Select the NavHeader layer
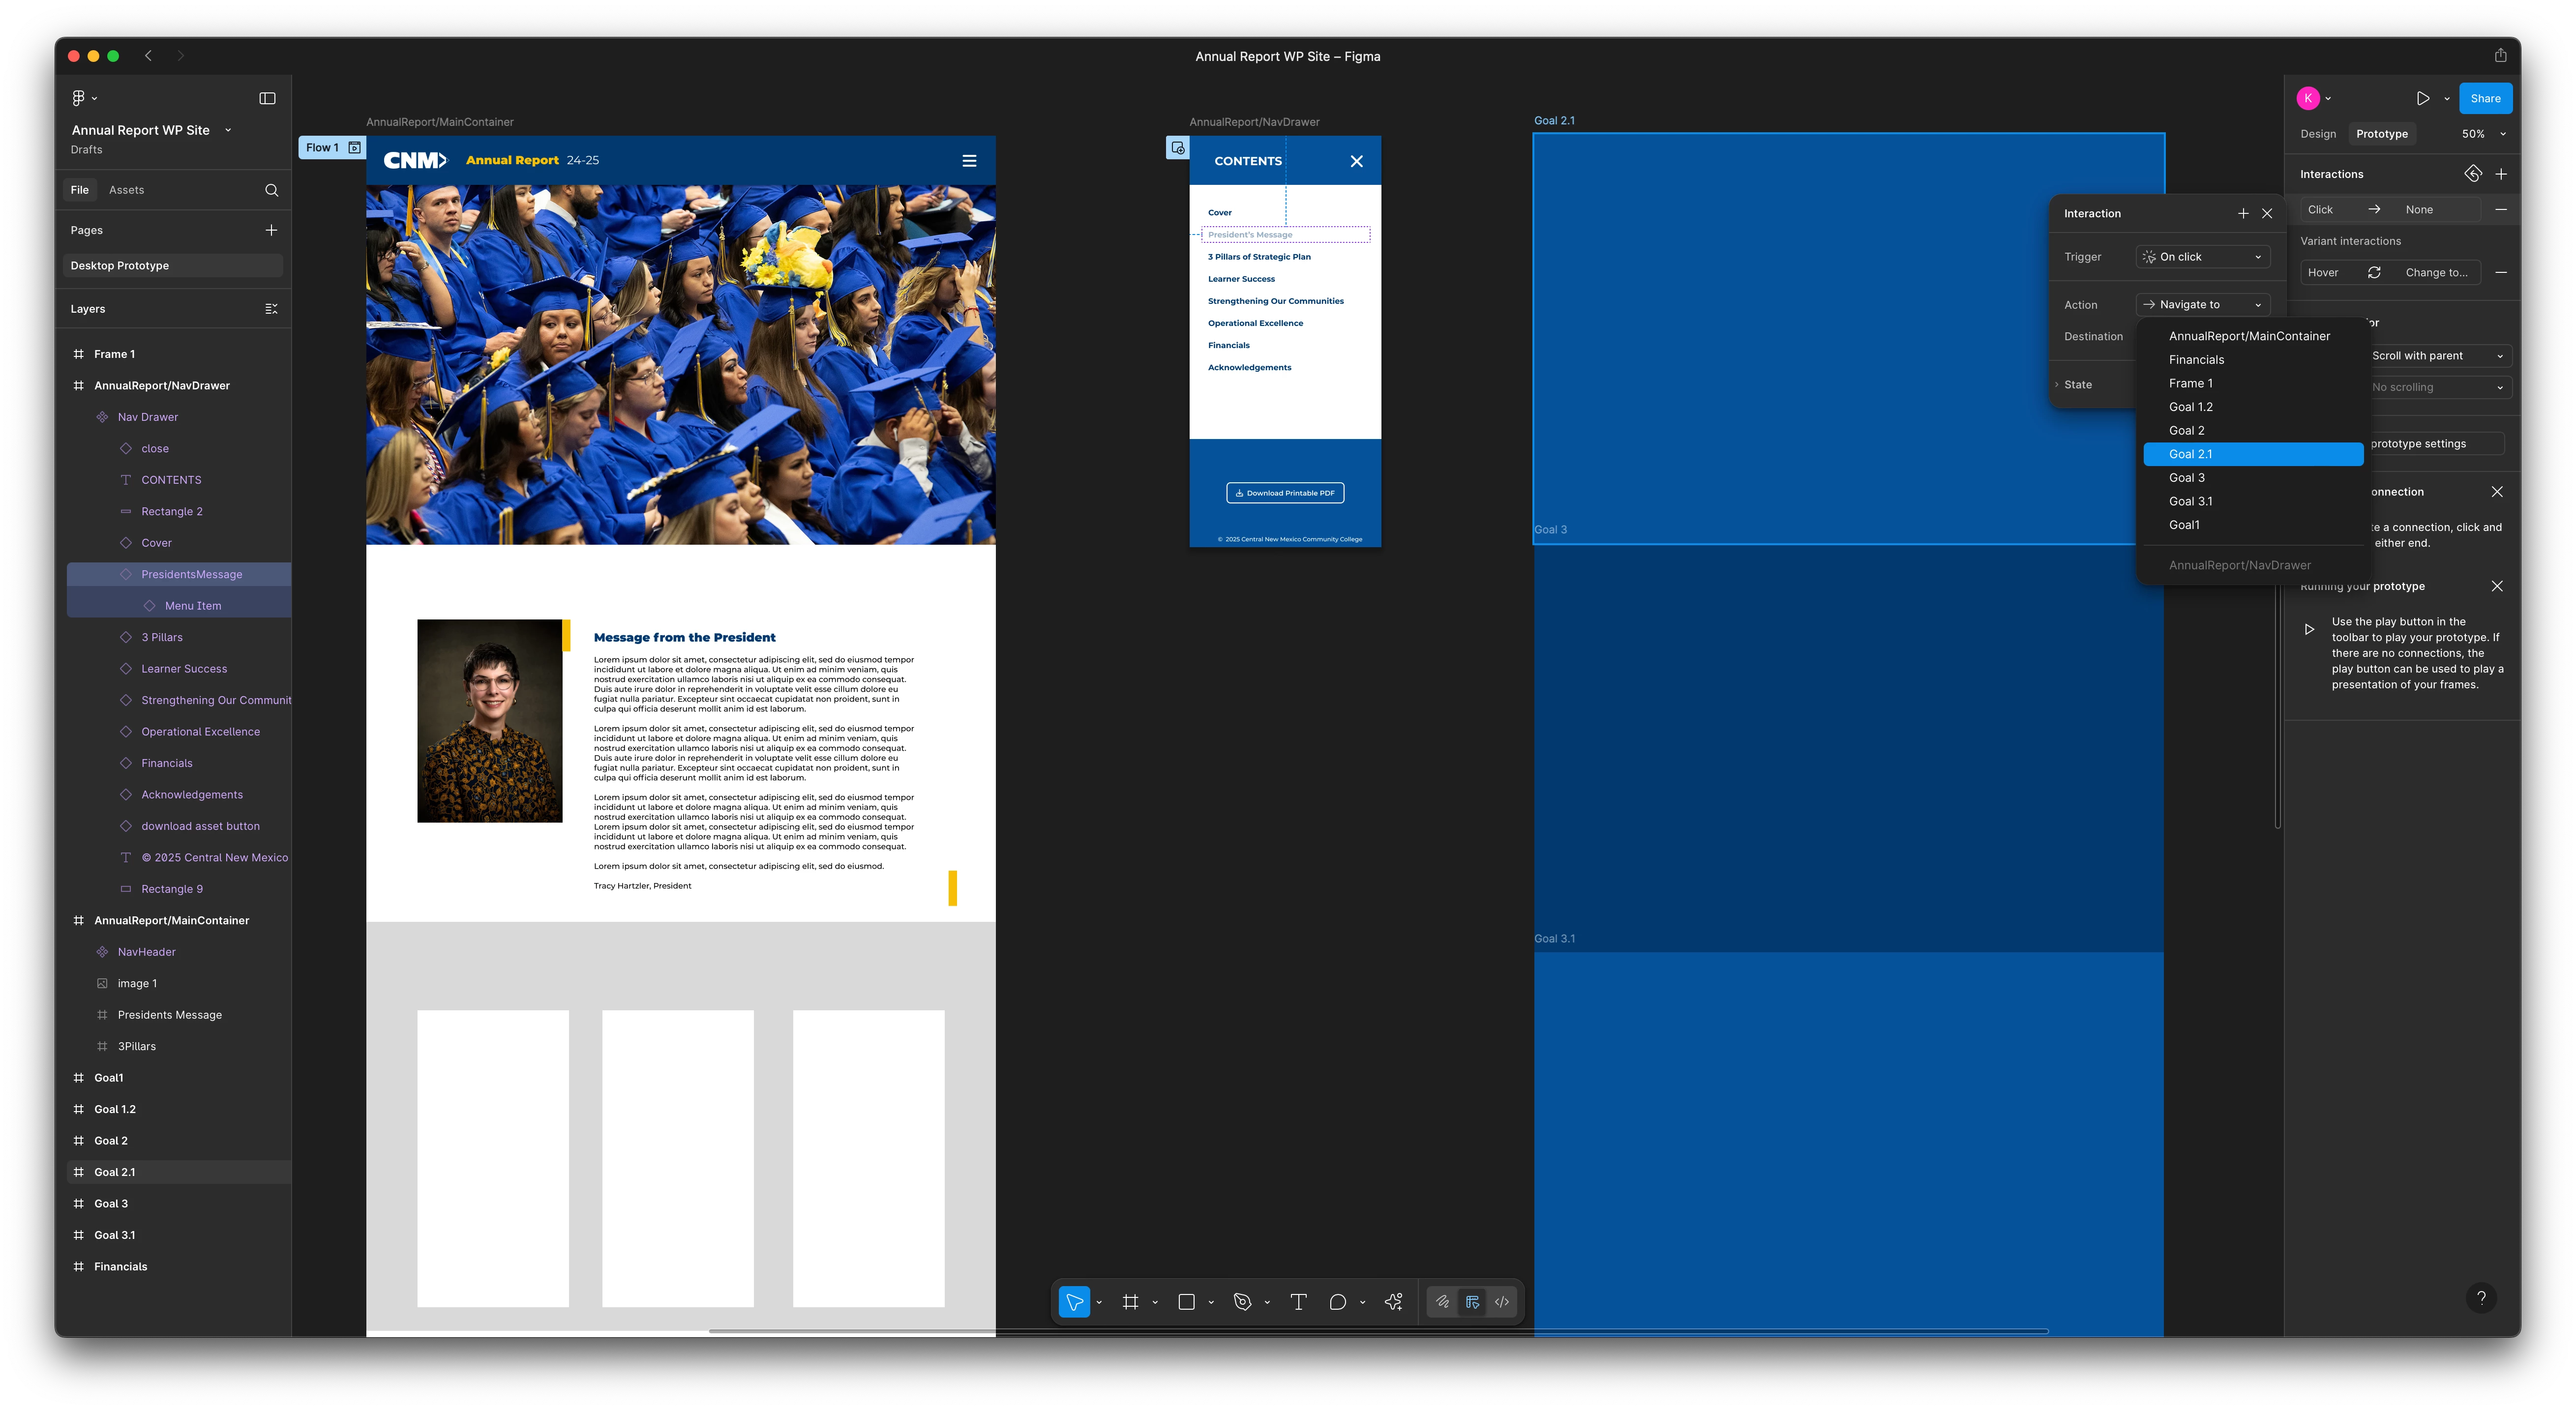Screen dimensions: 2576x1410 (x=178, y=953)
